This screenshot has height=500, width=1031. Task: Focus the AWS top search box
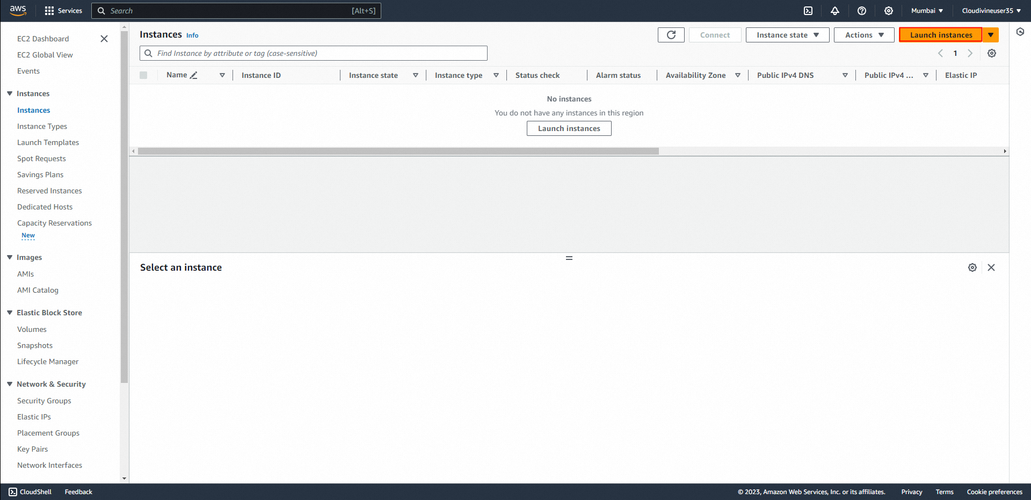click(x=236, y=11)
